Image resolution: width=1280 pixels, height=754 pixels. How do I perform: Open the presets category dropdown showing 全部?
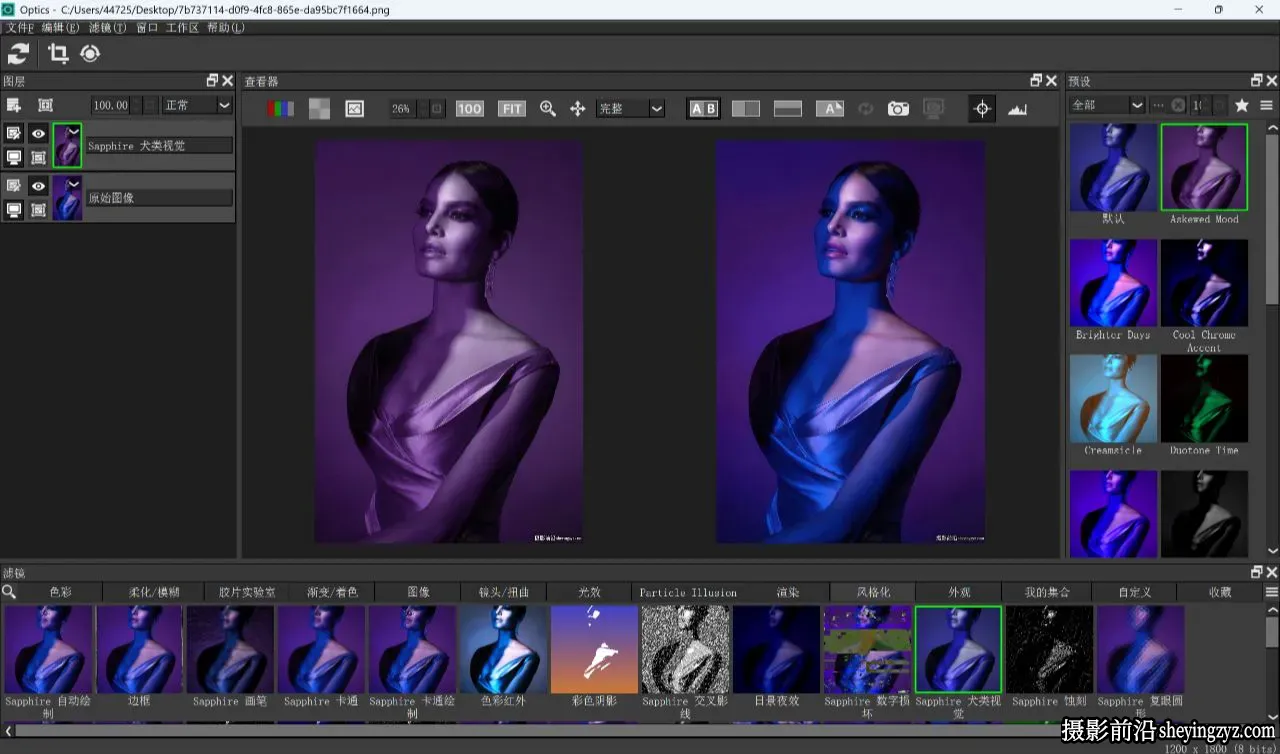pyautogui.click(x=1107, y=105)
